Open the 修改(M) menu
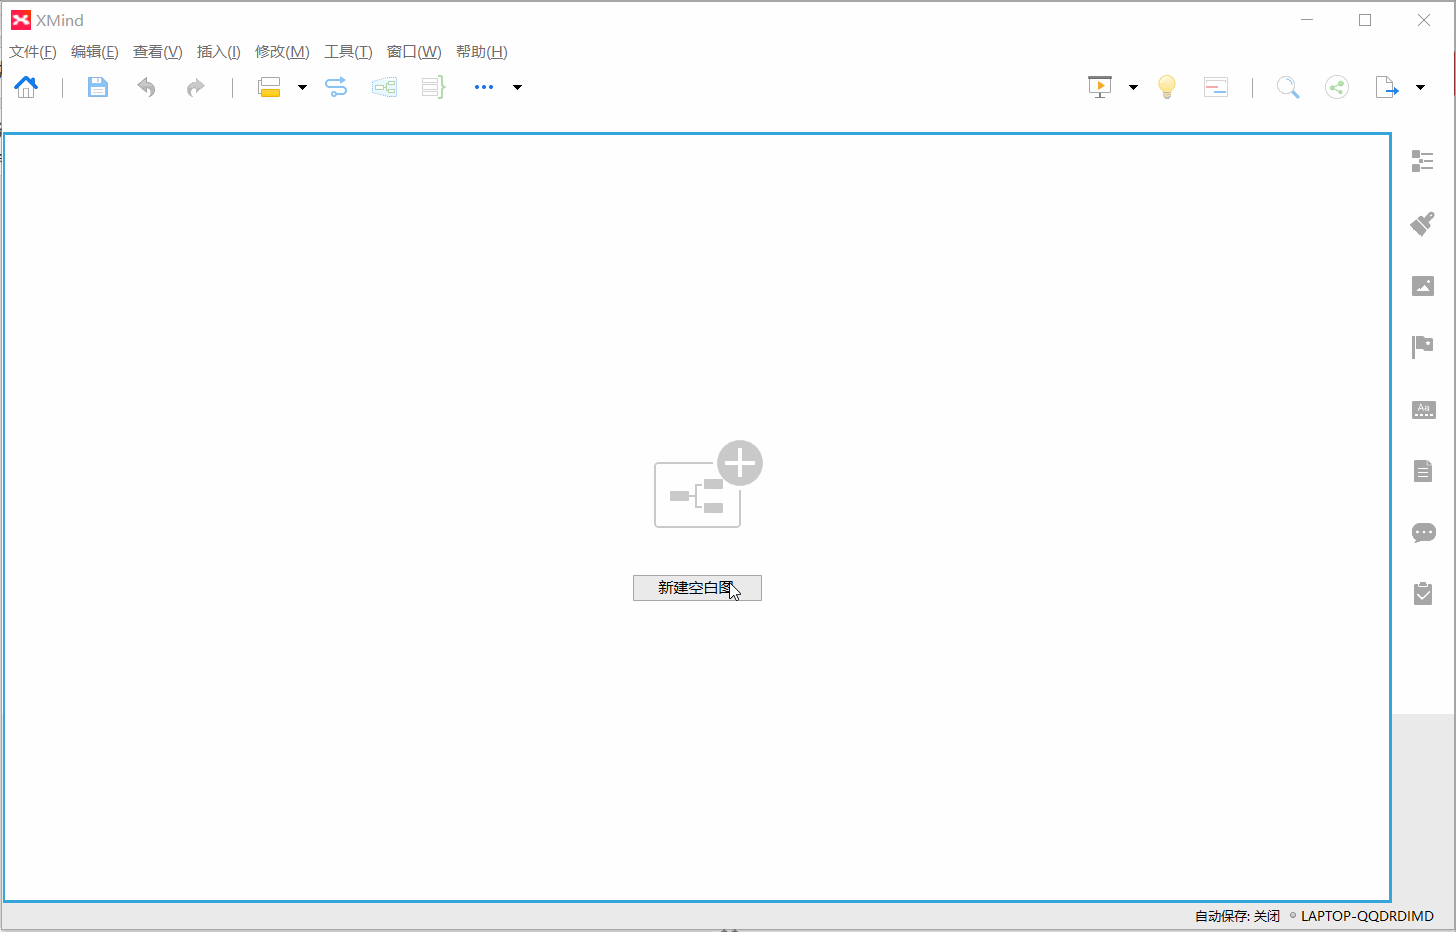The height and width of the screenshot is (932, 1456). 282,52
